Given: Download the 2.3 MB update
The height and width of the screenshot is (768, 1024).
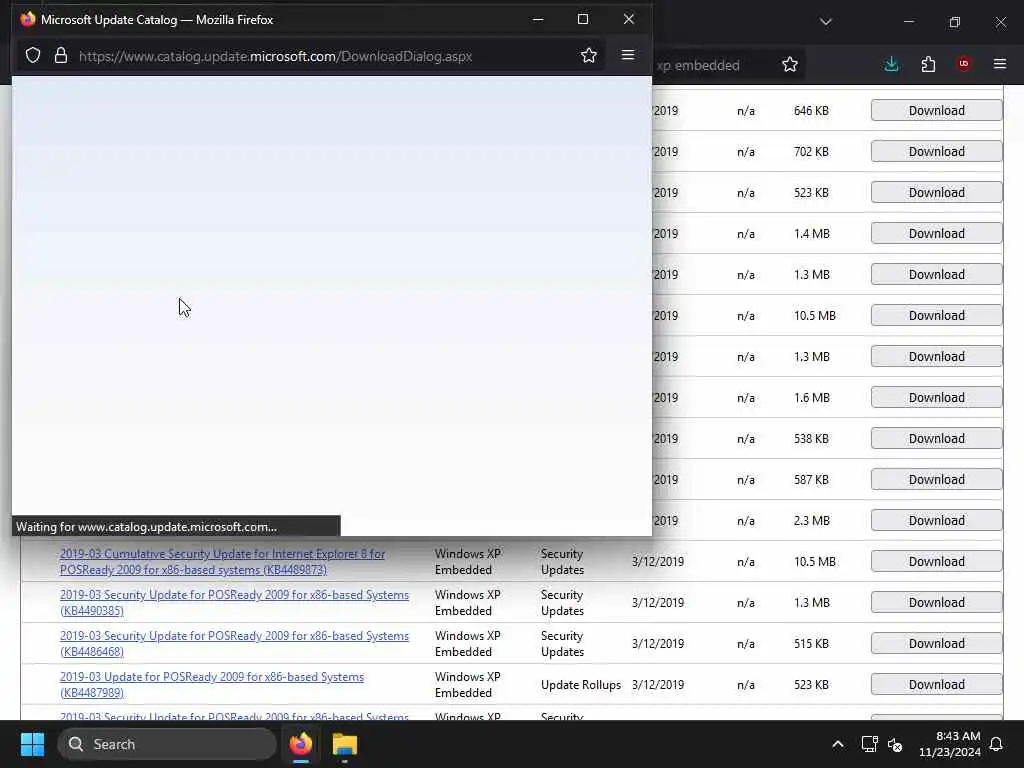Looking at the screenshot, I should point(936,520).
